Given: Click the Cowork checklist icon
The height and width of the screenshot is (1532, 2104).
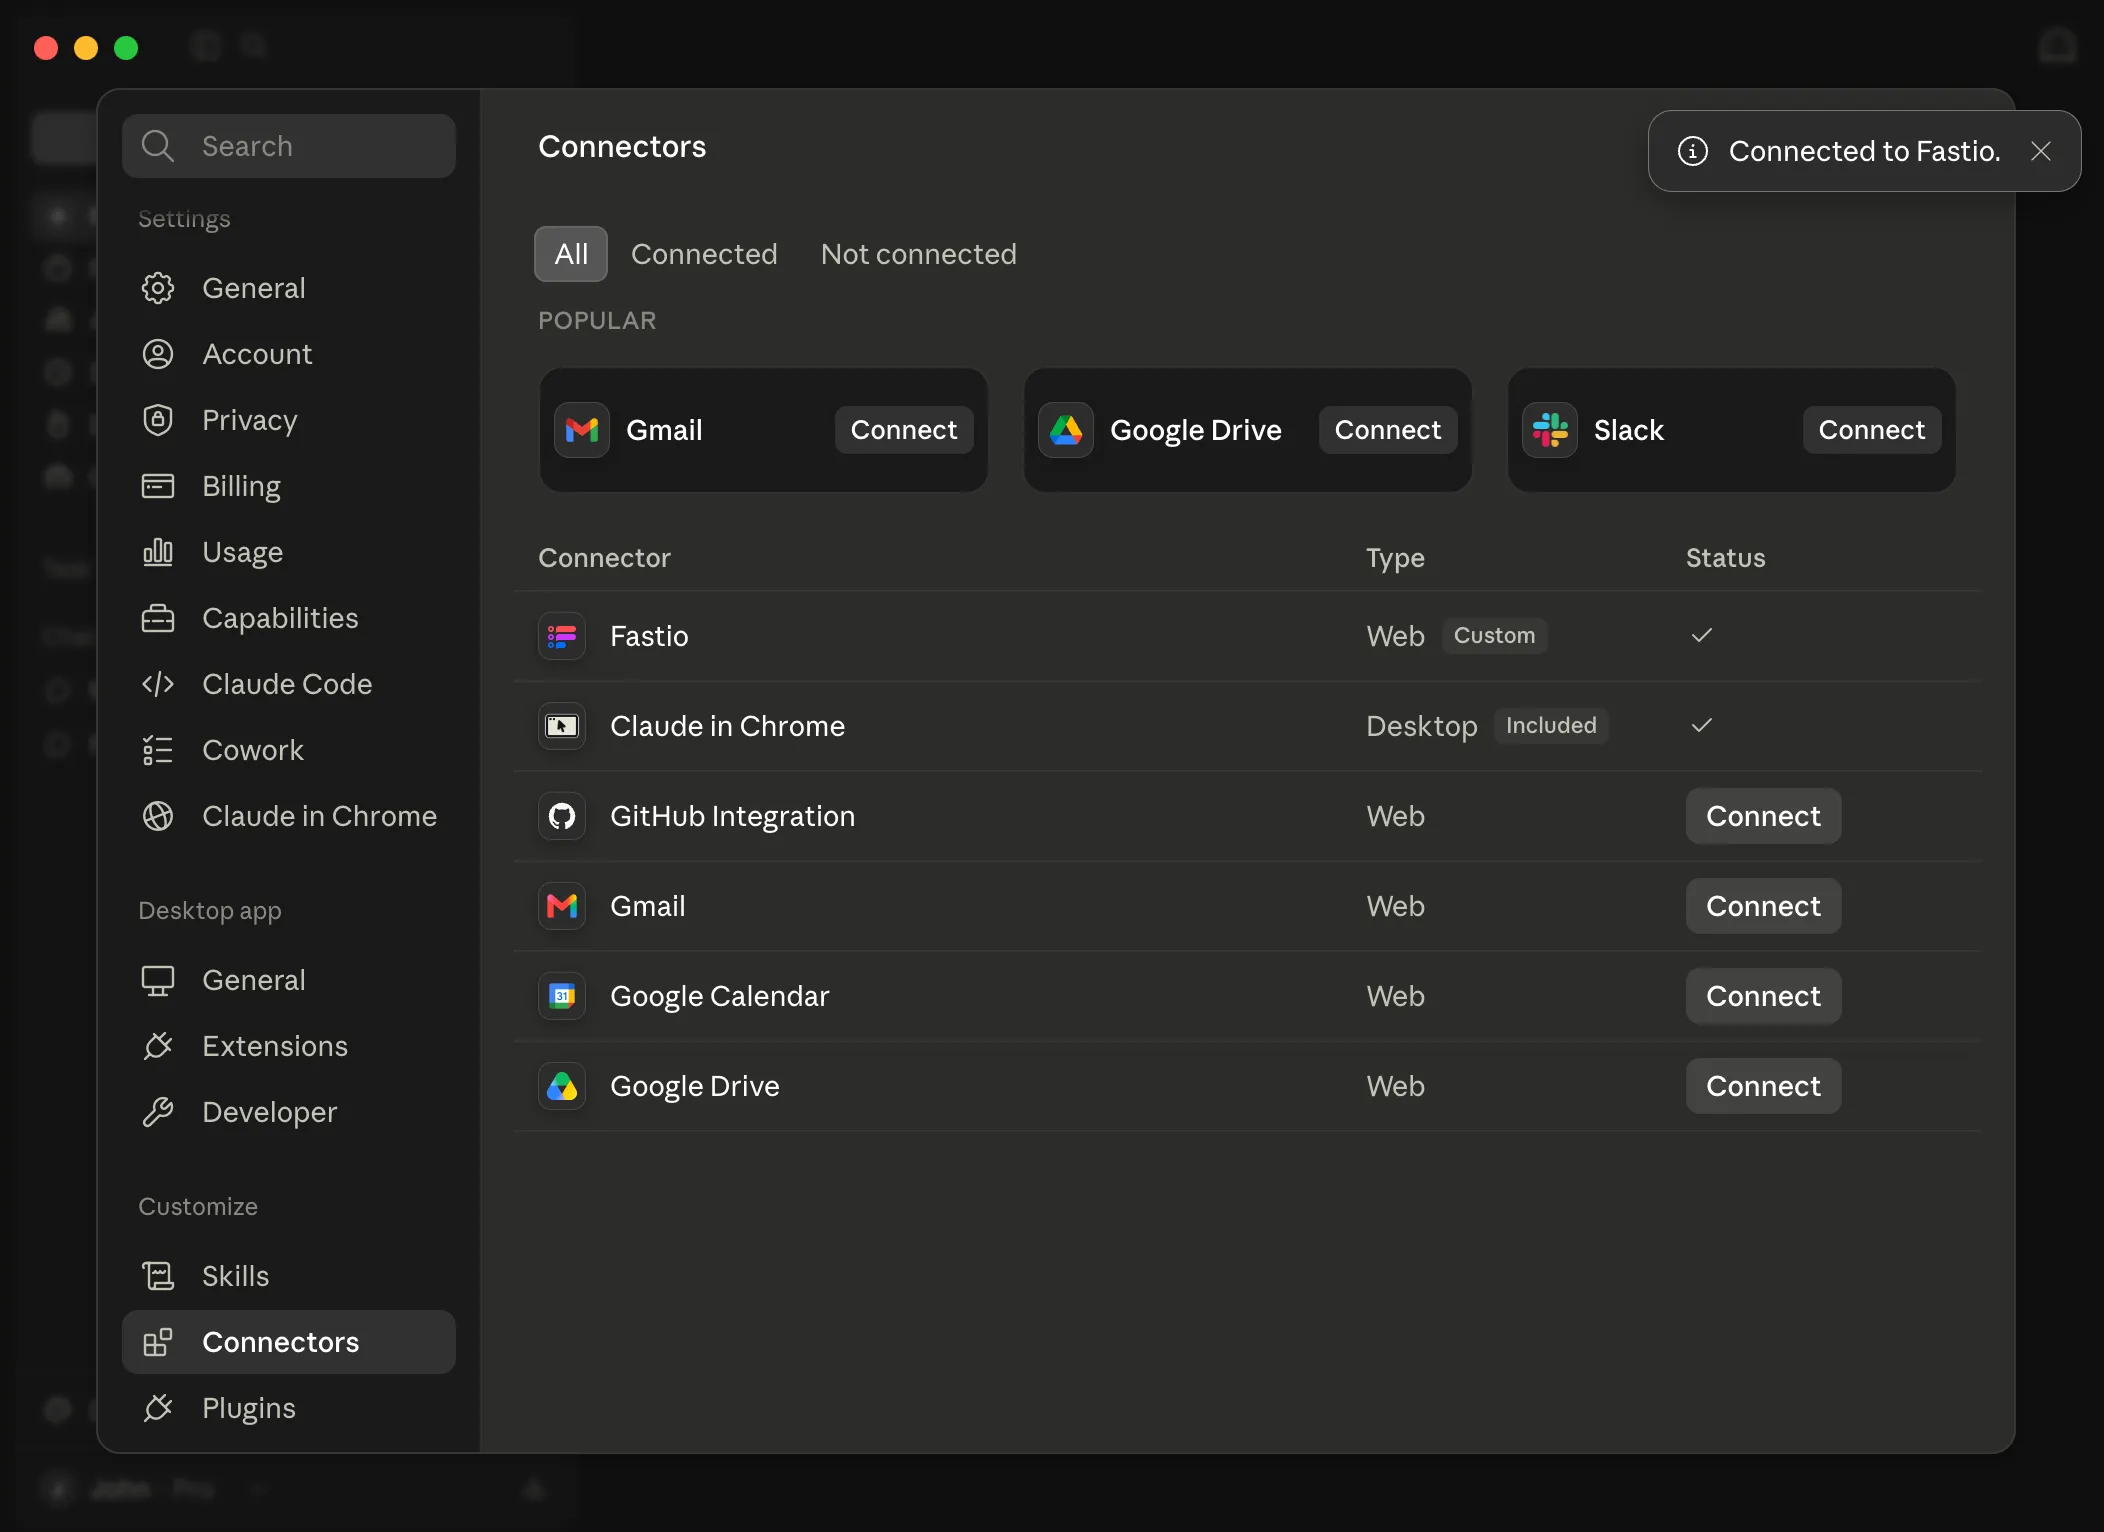Looking at the screenshot, I should (158, 750).
